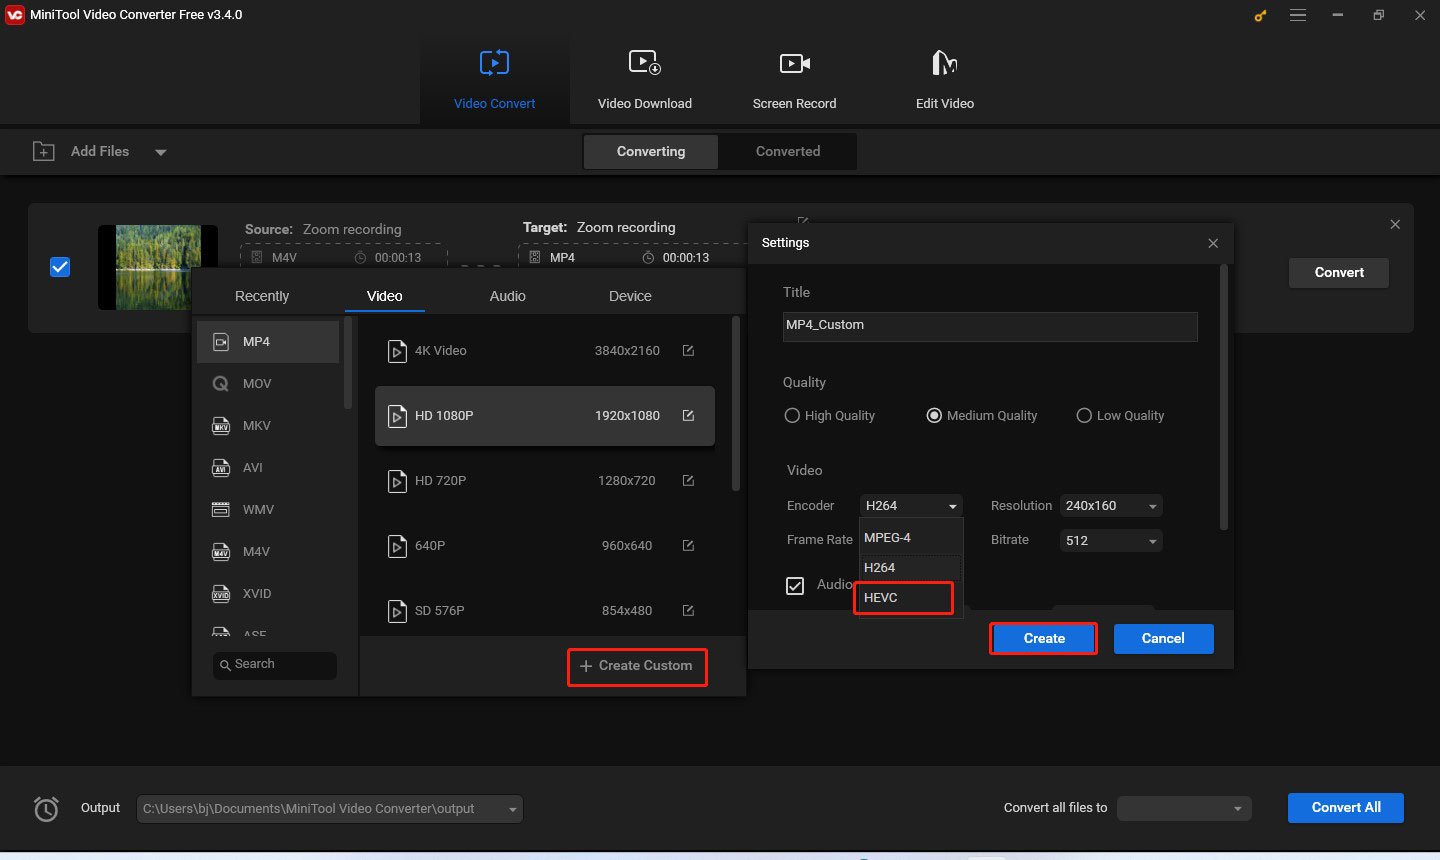
Task: Collapse the Encoder dropdown showing H264
Action: [911, 506]
